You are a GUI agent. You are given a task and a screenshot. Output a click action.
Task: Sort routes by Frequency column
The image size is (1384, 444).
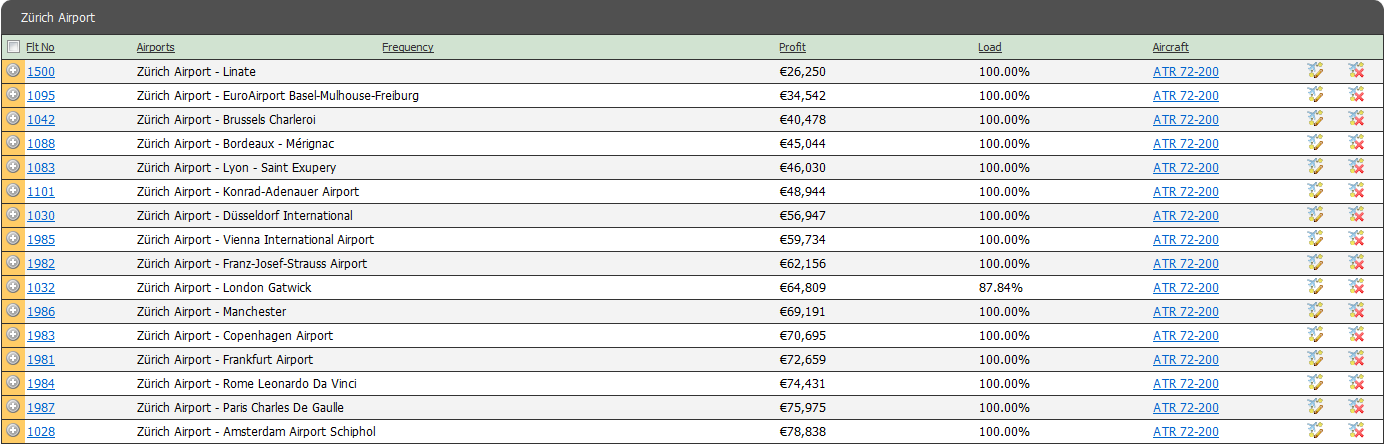click(408, 47)
